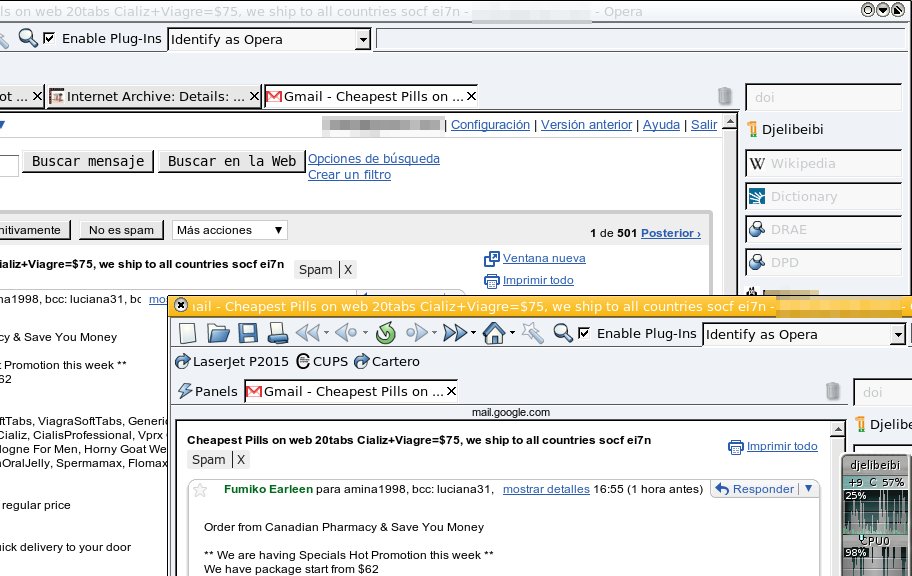The width and height of the screenshot is (912, 576).
Task: Close the Gmail tab in back window
Action: [472, 96]
